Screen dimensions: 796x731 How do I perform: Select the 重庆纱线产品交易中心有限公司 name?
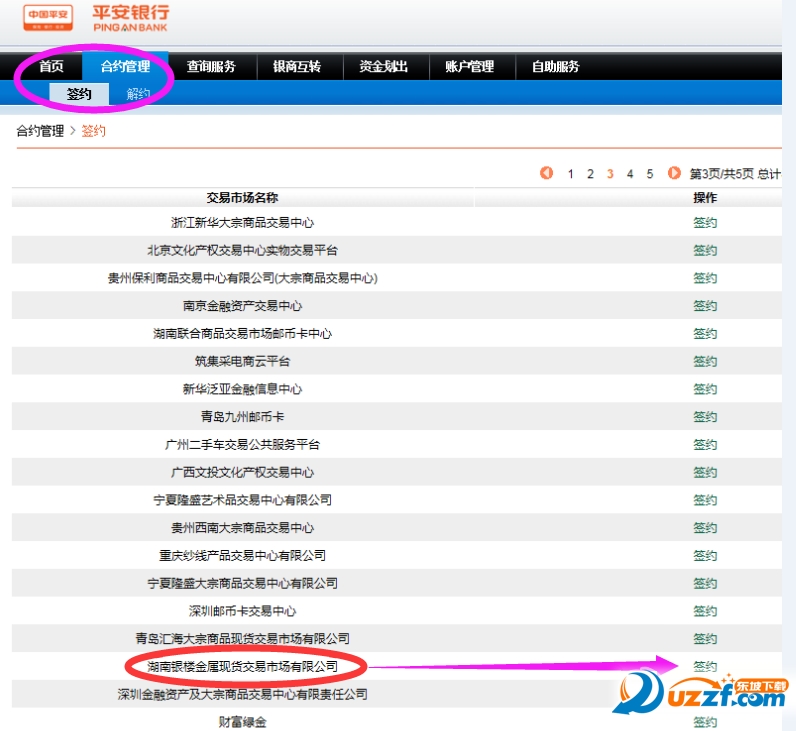(x=242, y=555)
